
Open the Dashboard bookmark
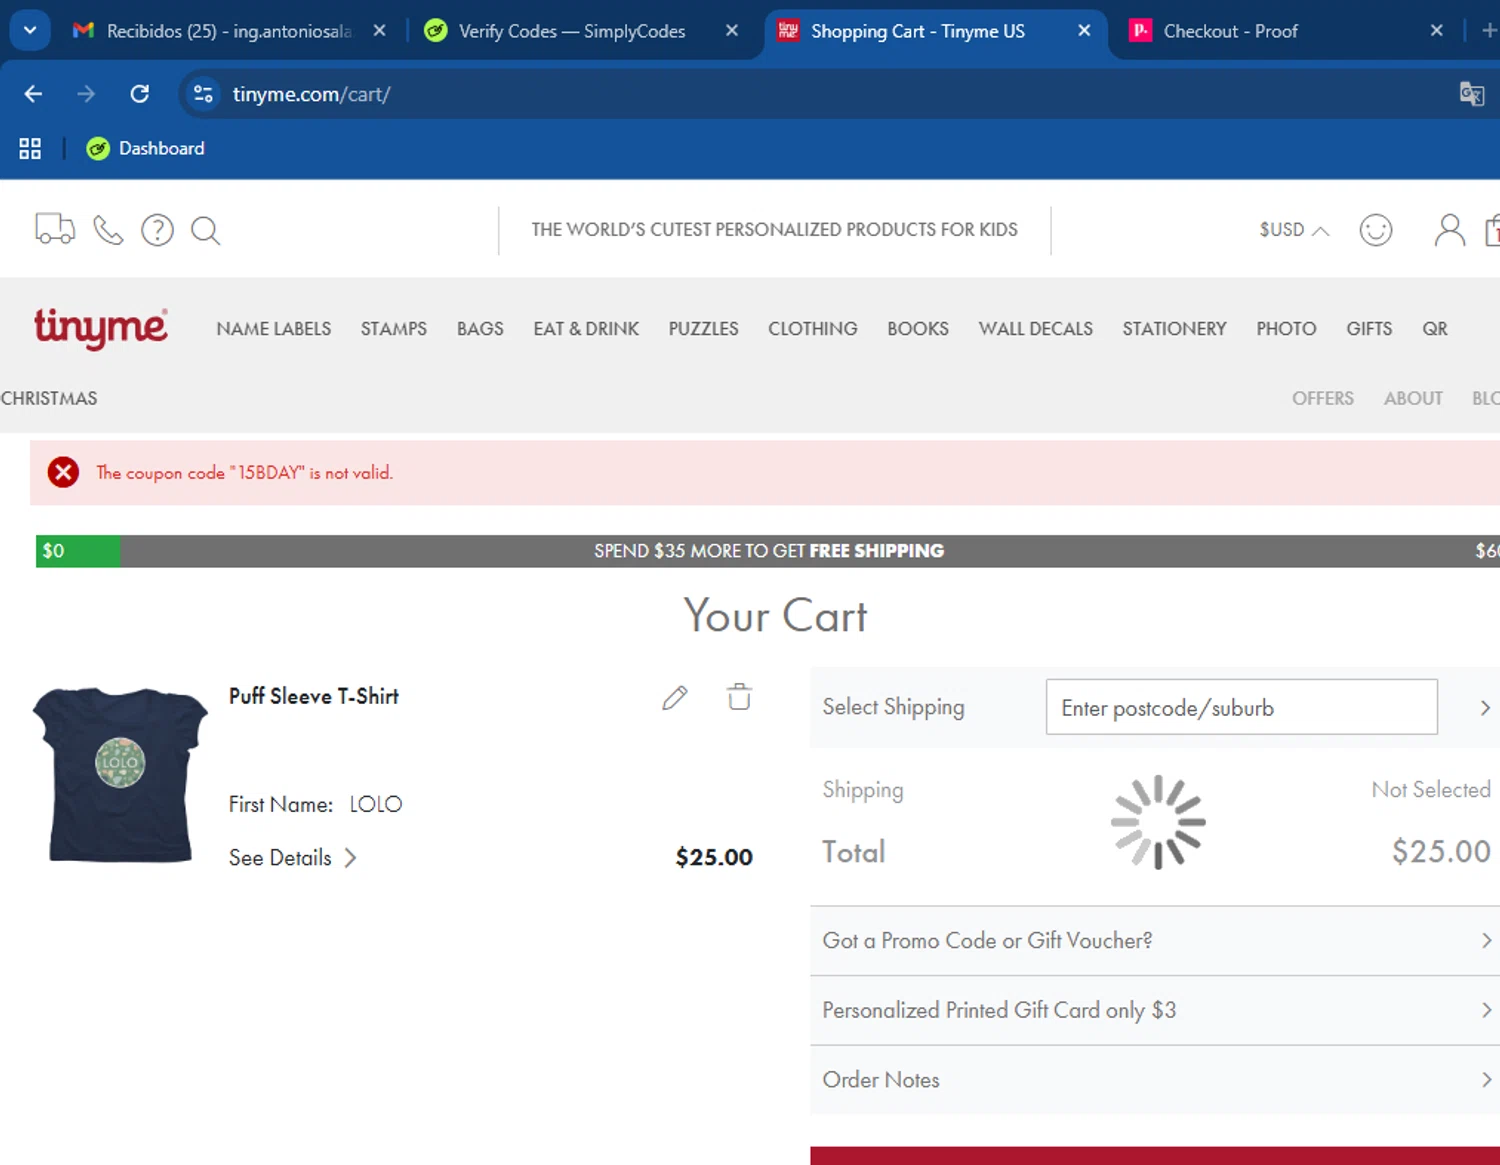(146, 149)
